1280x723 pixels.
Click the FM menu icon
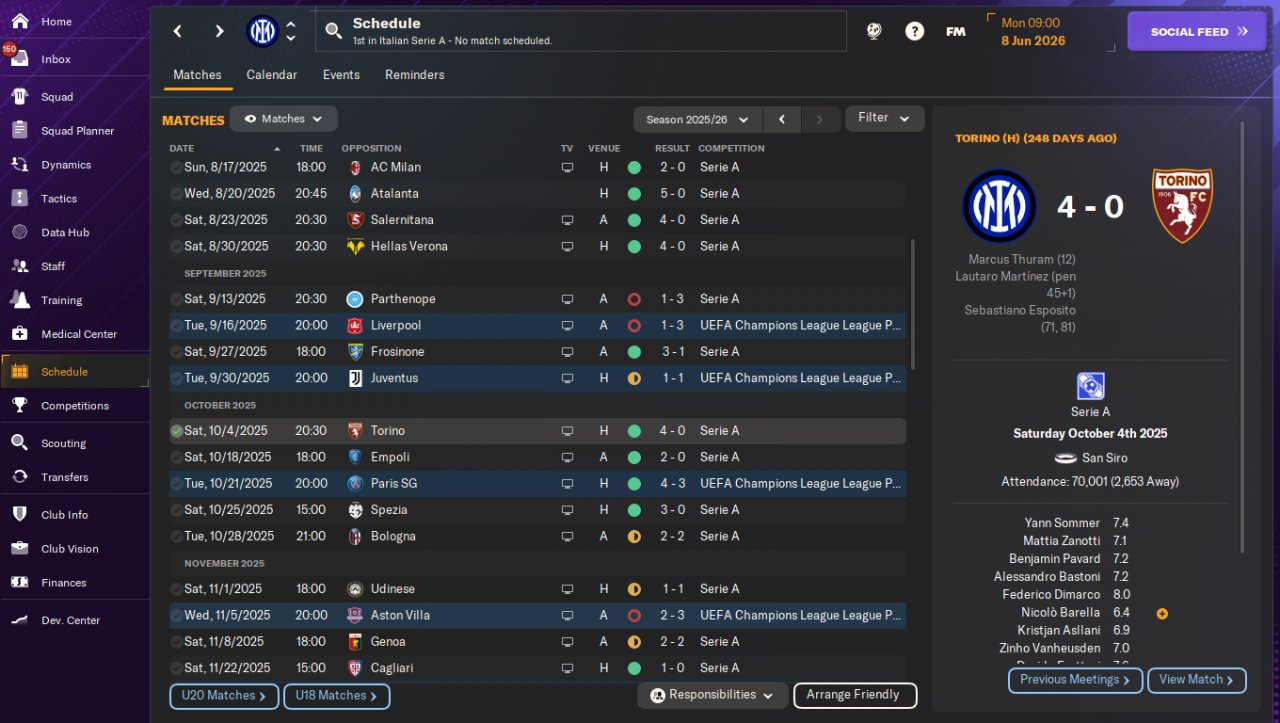(x=955, y=31)
